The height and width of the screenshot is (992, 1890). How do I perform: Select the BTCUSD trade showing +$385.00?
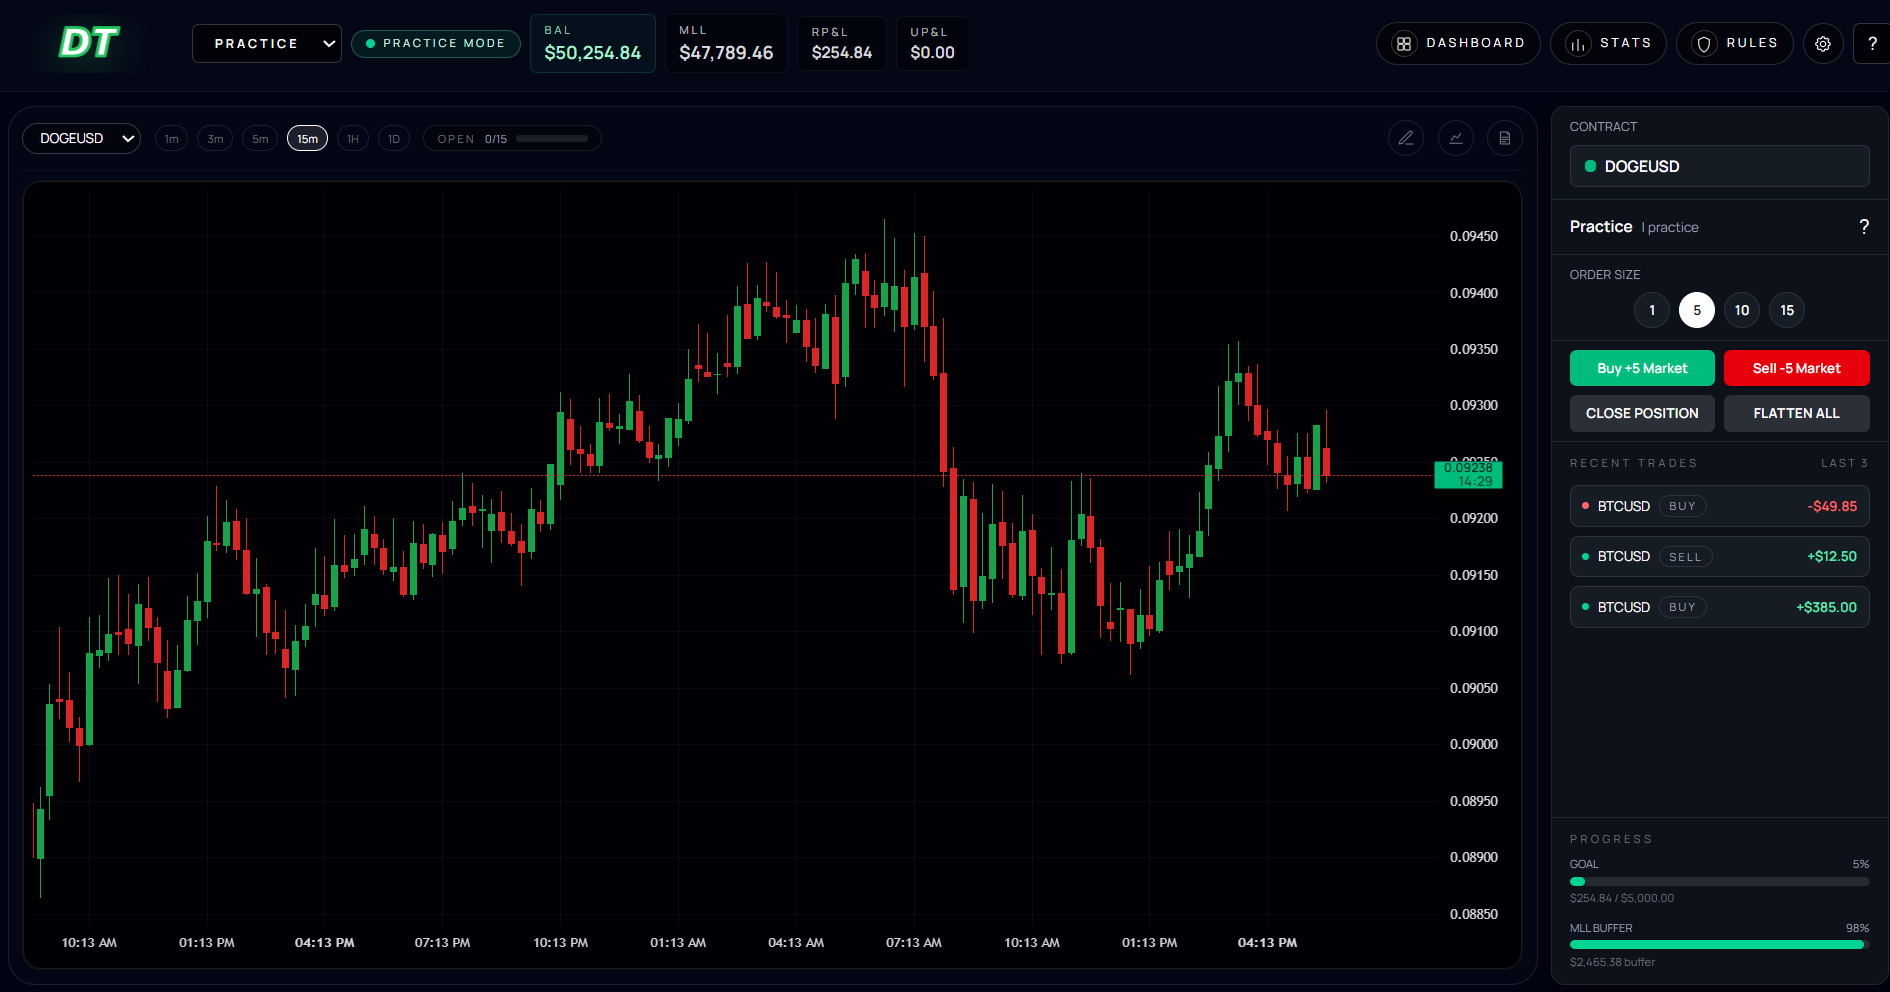1719,606
